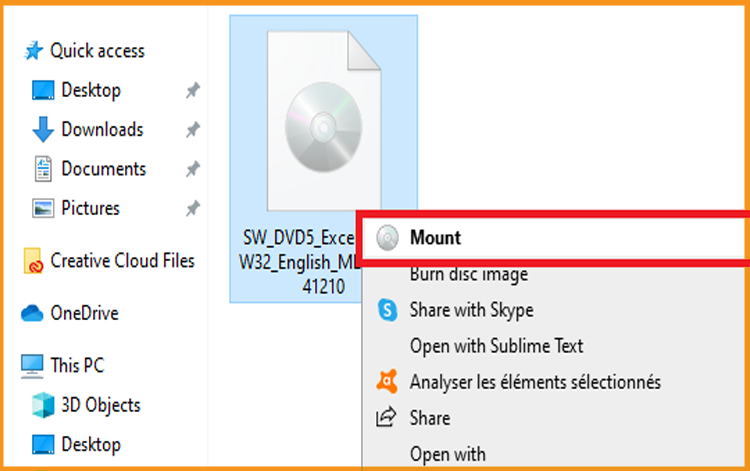Screen dimensions: 750x471
Task: Click the Quick access star icon
Action: 33,51
